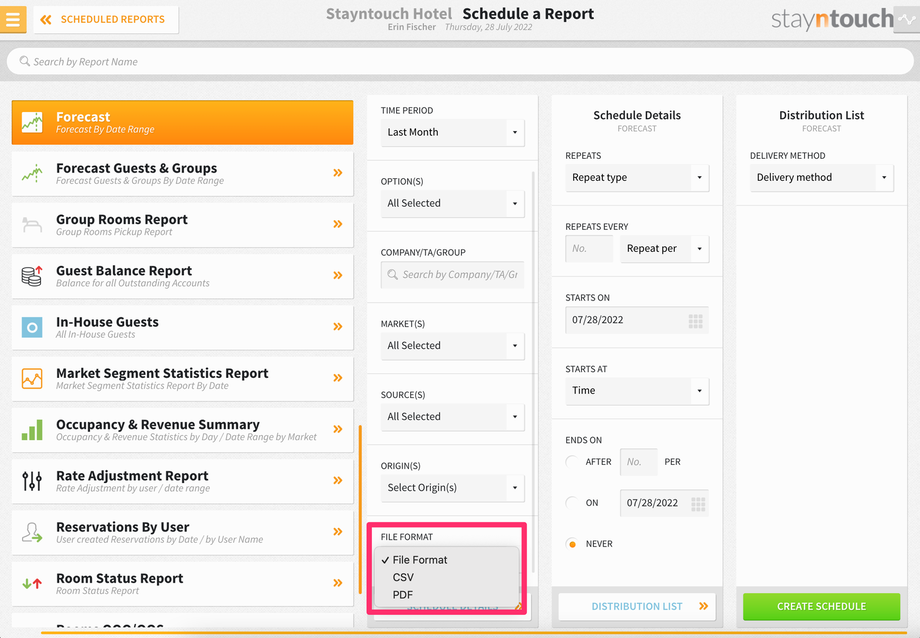Open the Ends On calendar grid icon

[x=698, y=504]
